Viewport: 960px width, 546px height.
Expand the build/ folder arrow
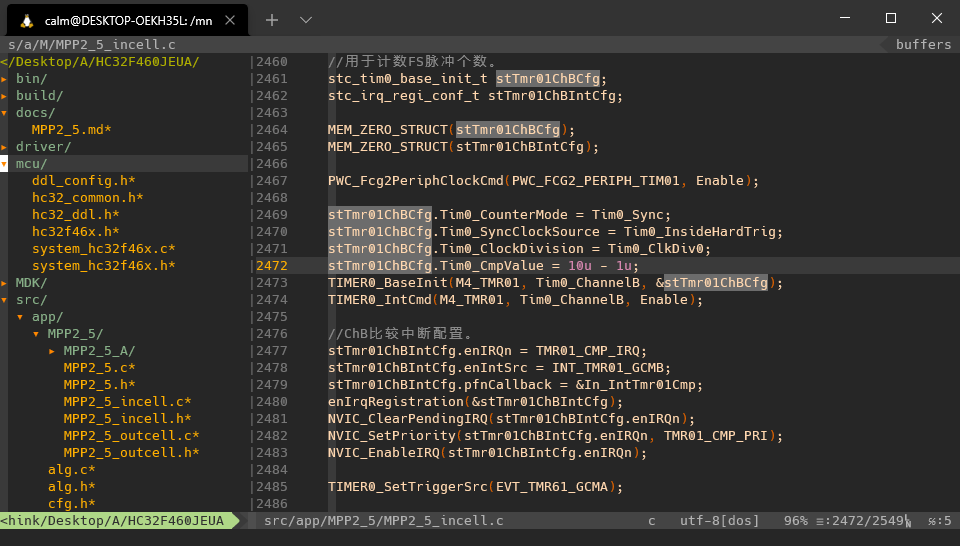[x=4, y=96]
